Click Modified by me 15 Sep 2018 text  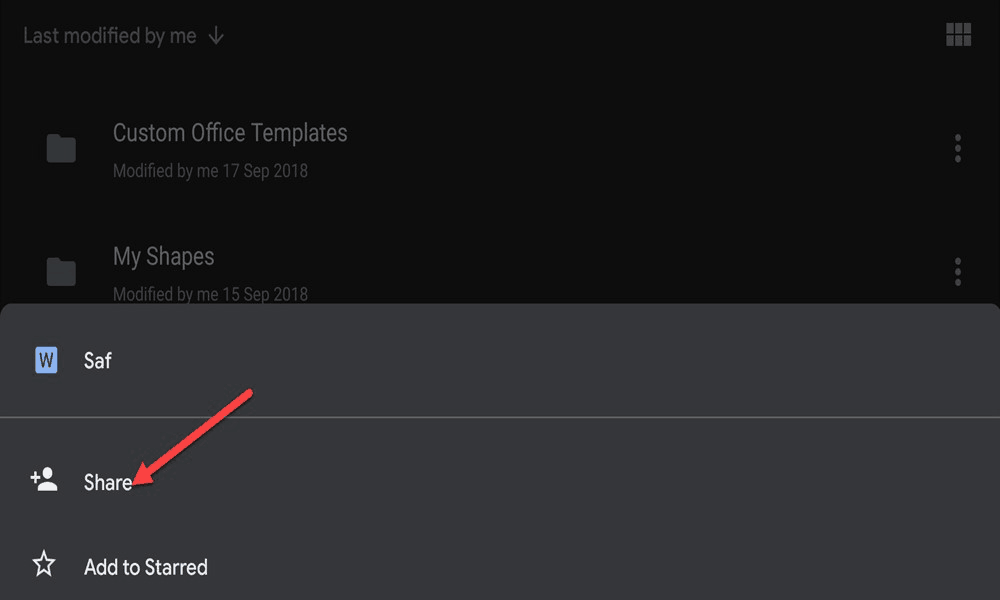(x=210, y=294)
